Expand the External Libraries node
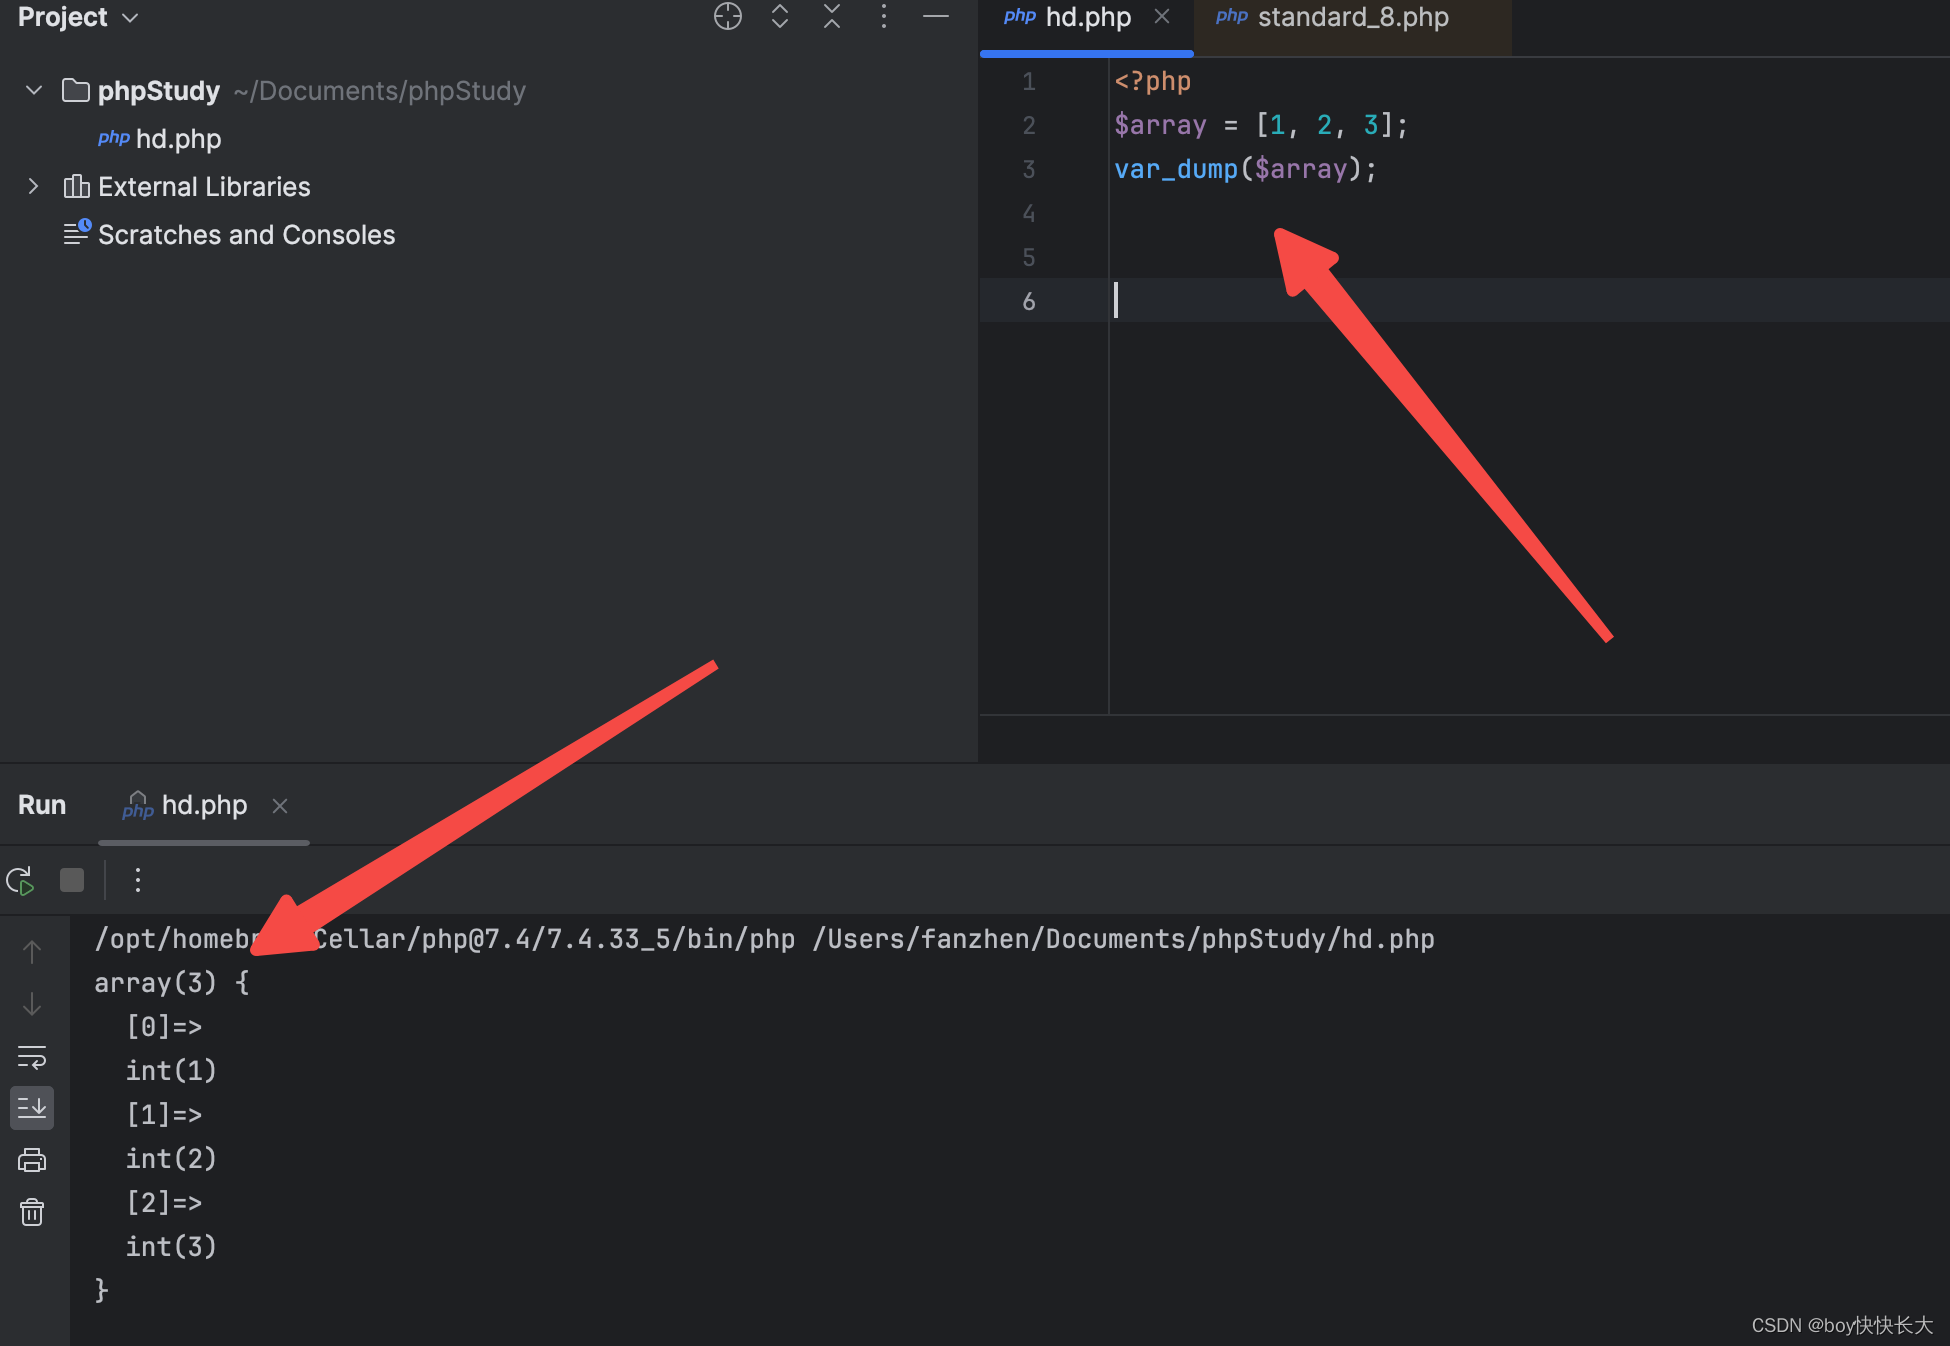 coord(34,187)
